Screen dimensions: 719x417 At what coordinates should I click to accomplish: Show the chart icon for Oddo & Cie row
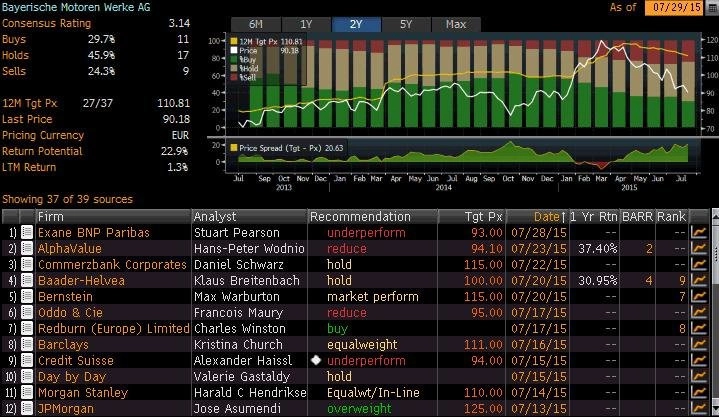(699, 312)
